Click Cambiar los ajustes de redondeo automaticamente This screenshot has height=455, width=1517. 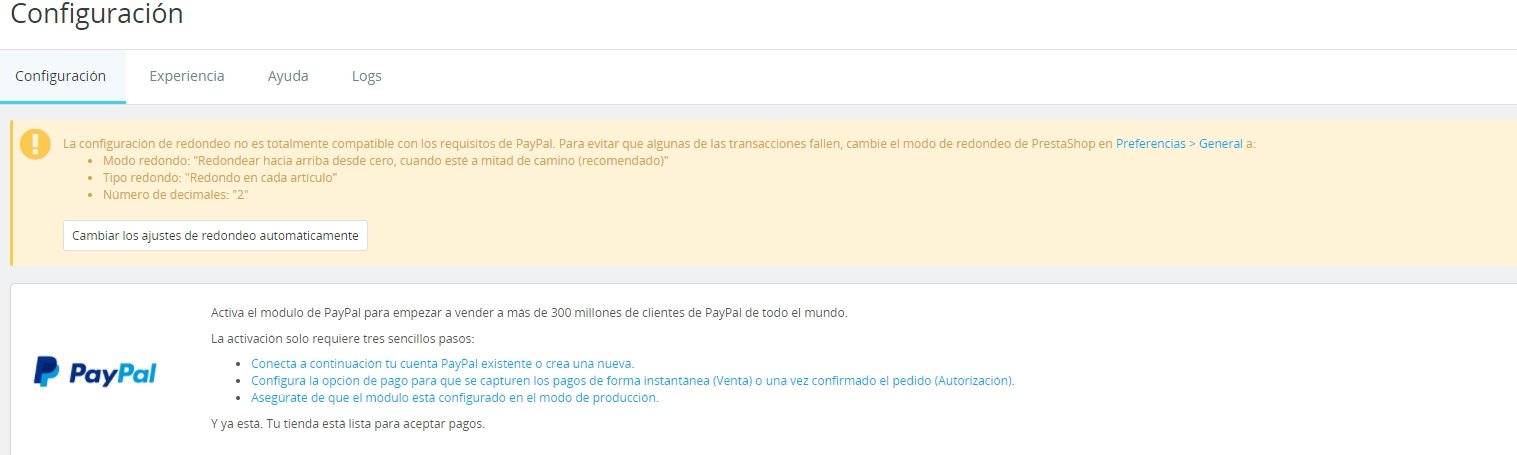215,236
